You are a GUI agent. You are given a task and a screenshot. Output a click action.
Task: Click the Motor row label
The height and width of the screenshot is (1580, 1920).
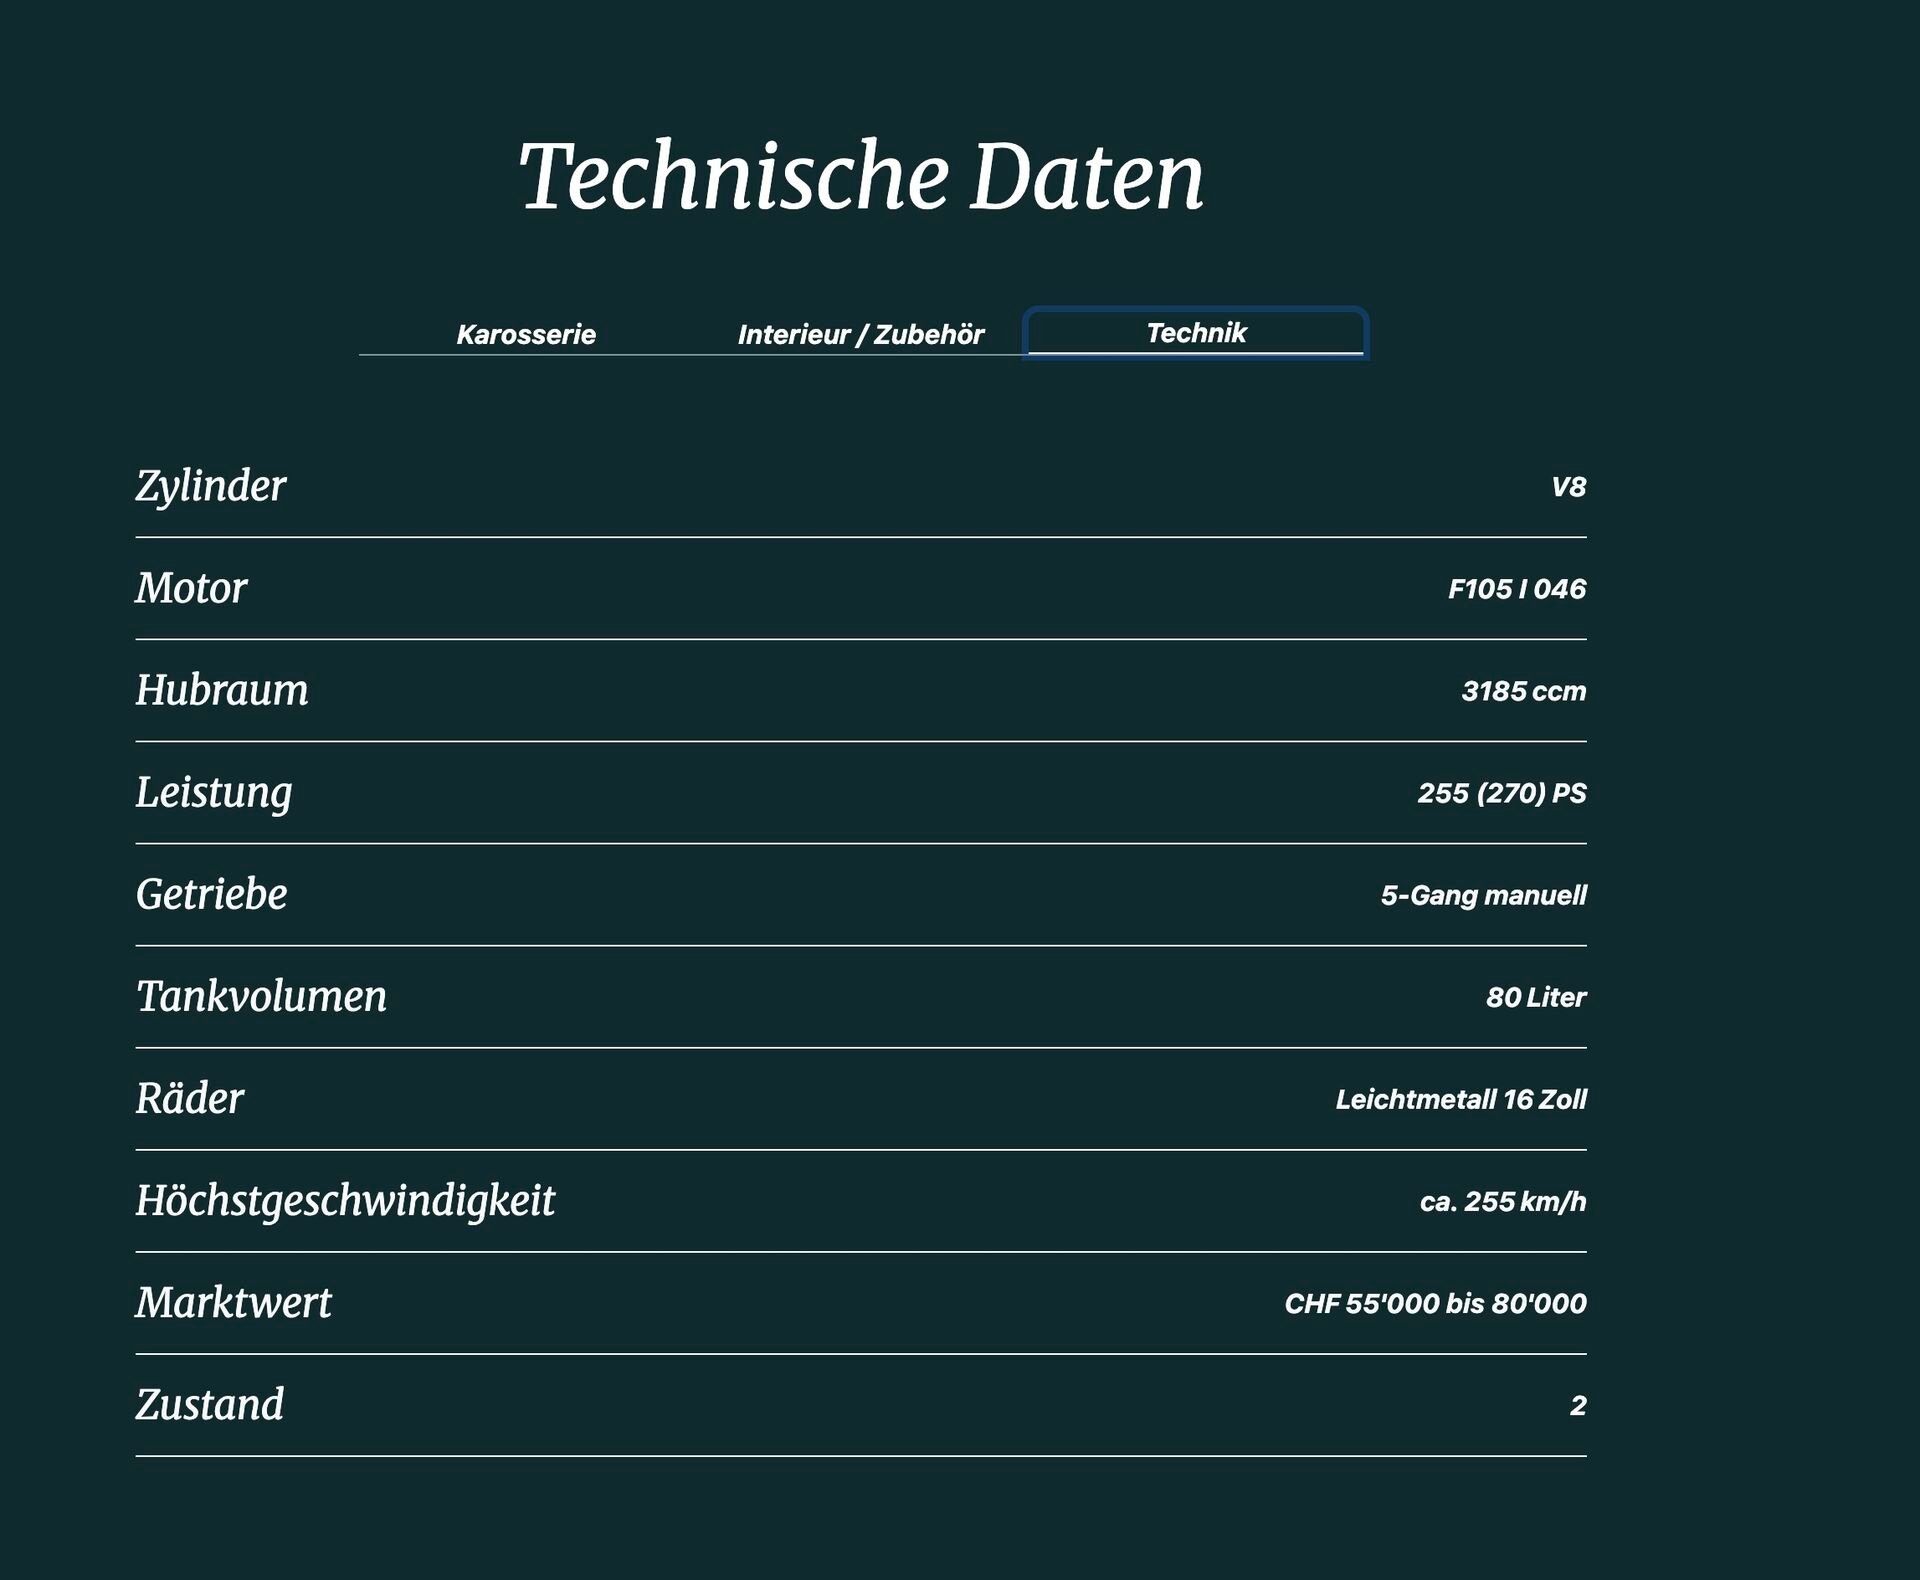coord(191,588)
